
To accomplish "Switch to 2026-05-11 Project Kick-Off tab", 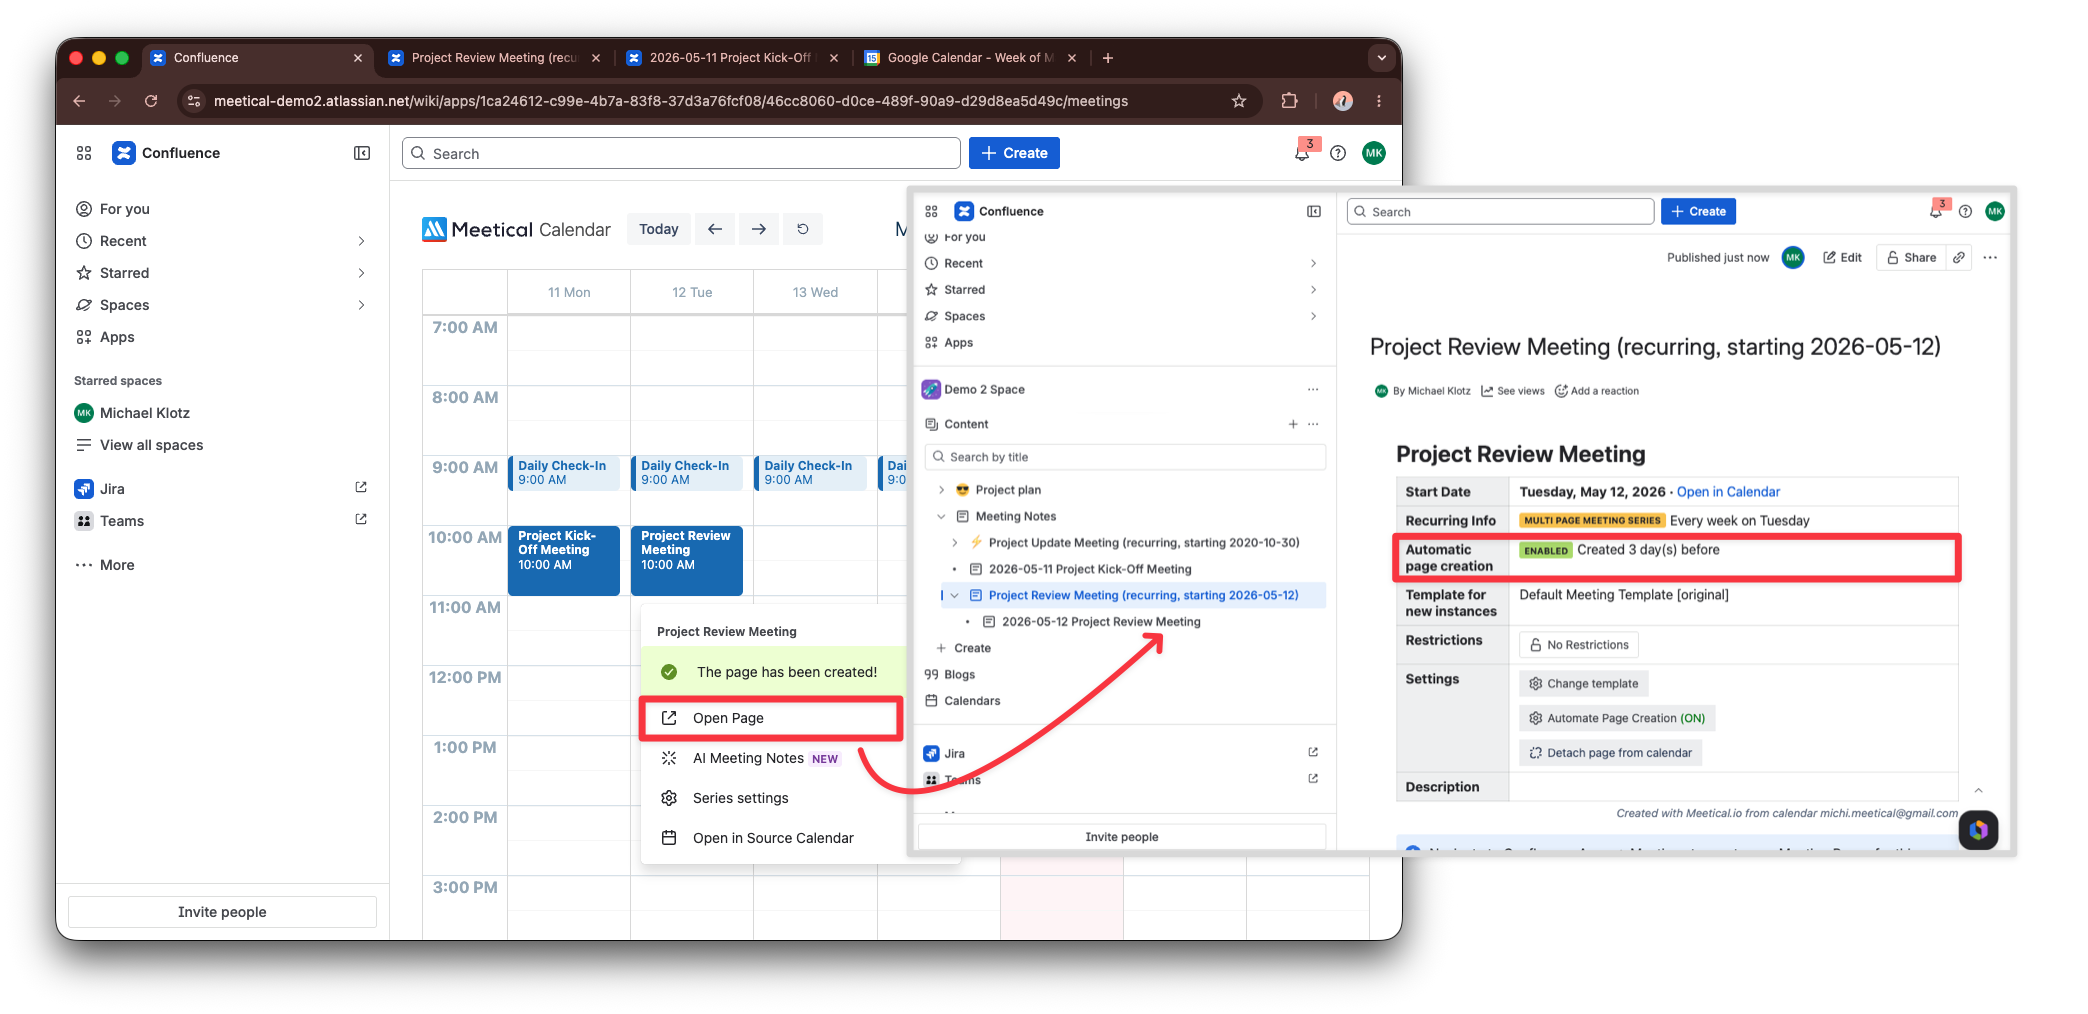I will pyautogui.click(x=733, y=58).
